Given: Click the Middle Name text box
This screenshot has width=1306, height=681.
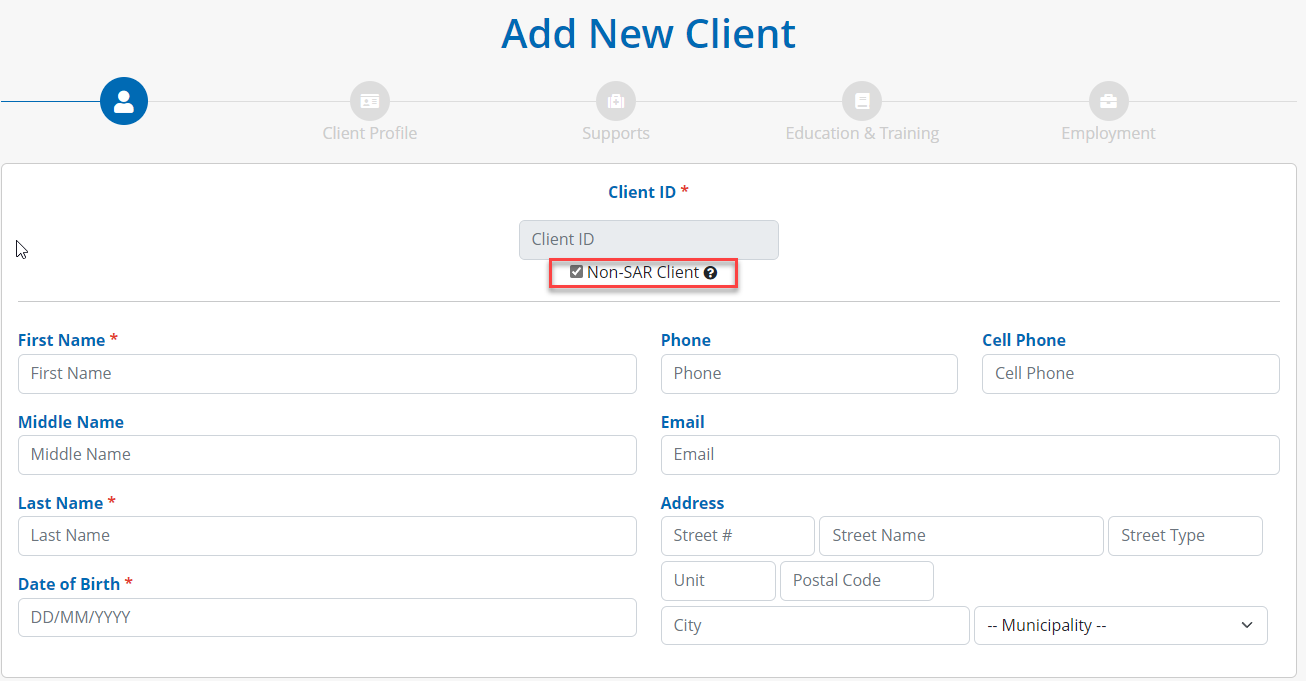Looking at the screenshot, I should pyautogui.click(x=327, y=455).
